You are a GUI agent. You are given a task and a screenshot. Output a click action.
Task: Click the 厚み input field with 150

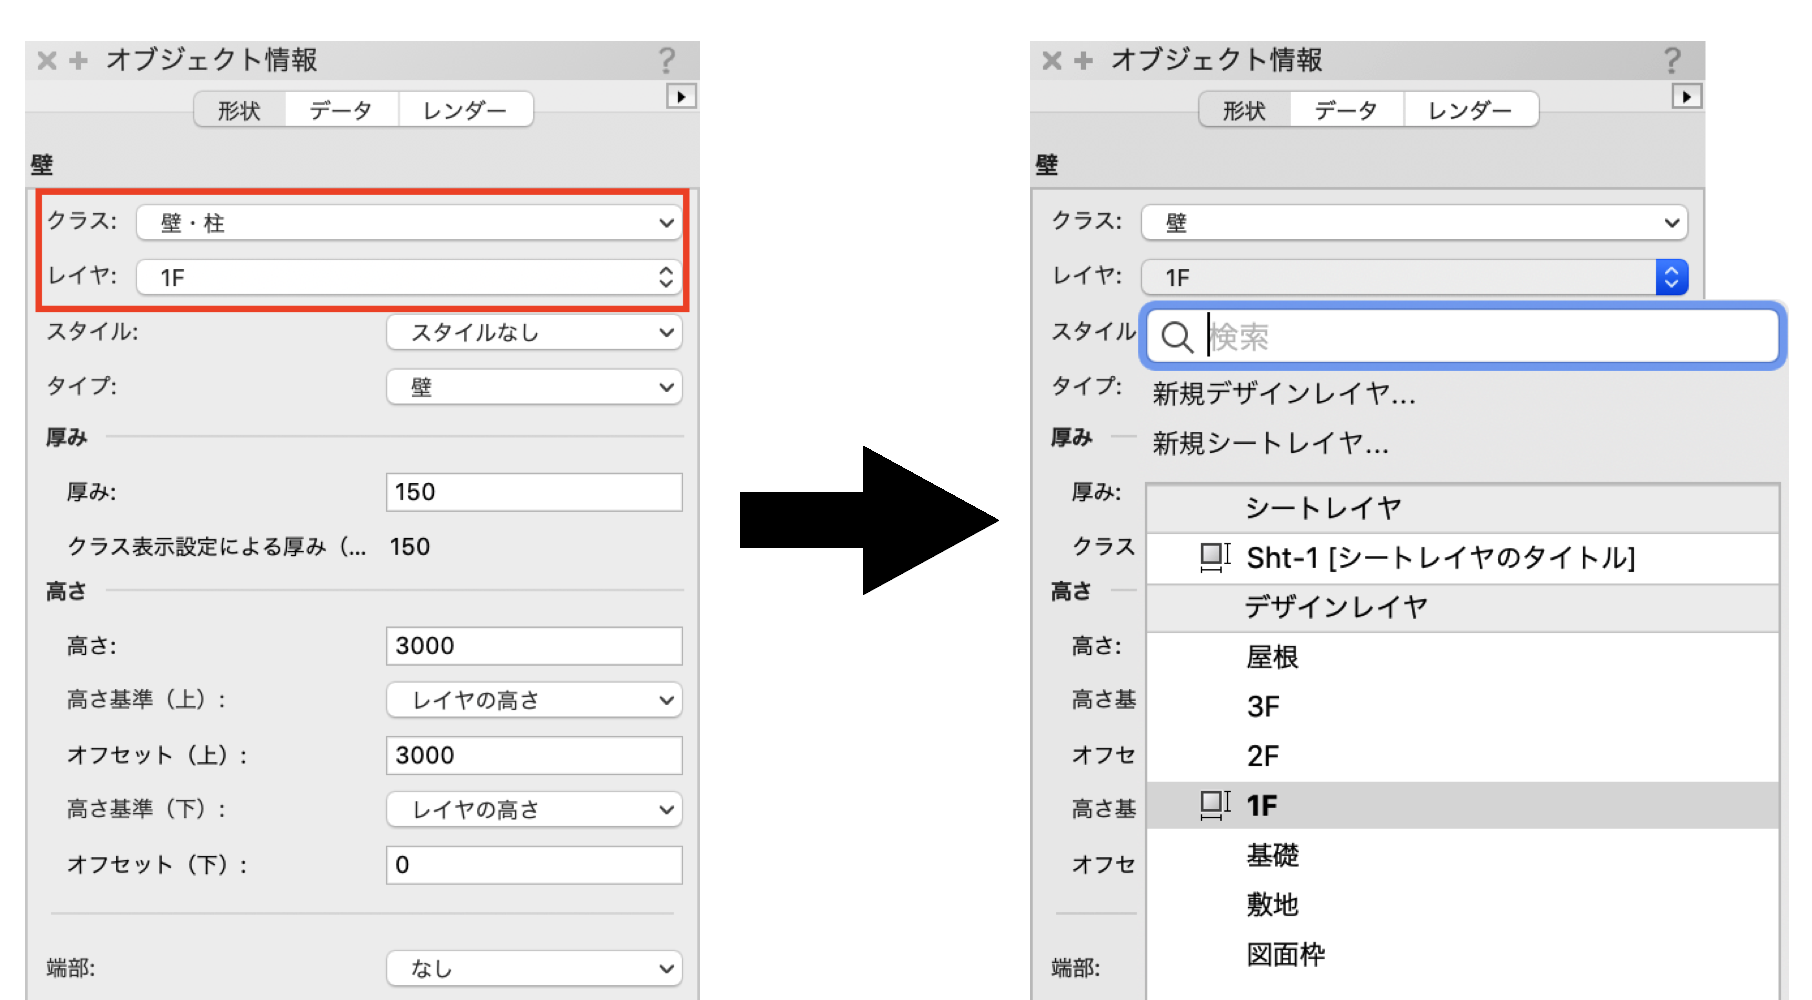pyautogui.click(x=534, y=492)
